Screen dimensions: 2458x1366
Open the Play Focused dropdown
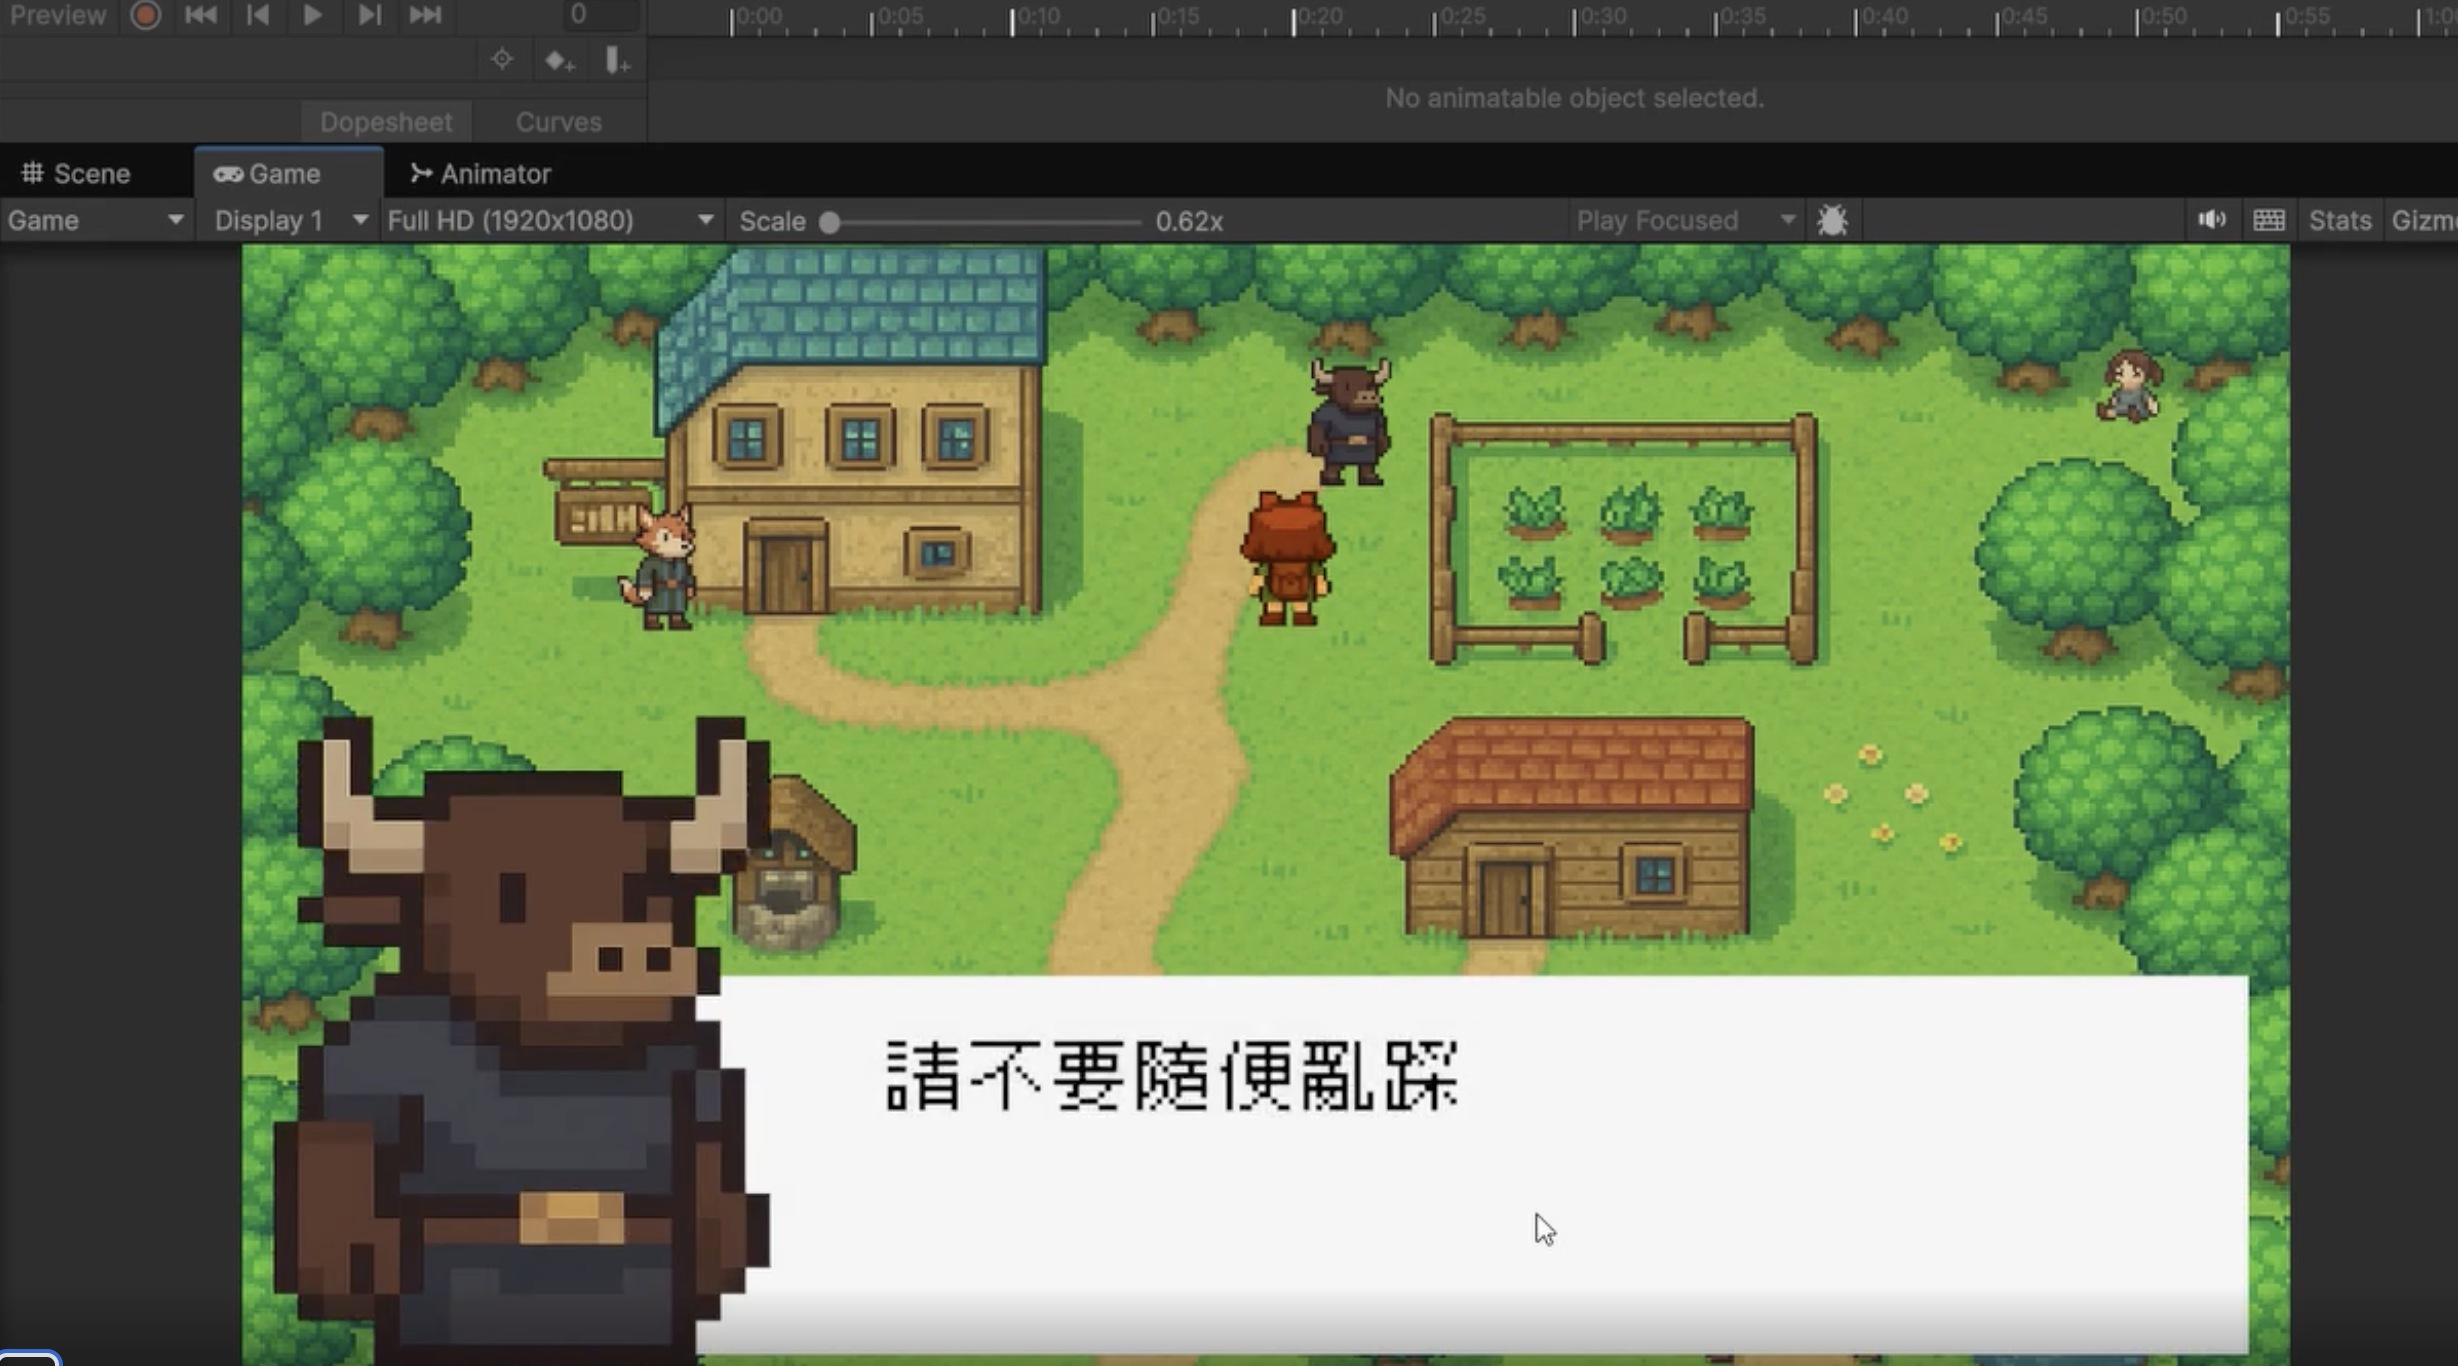[1686, 220]
